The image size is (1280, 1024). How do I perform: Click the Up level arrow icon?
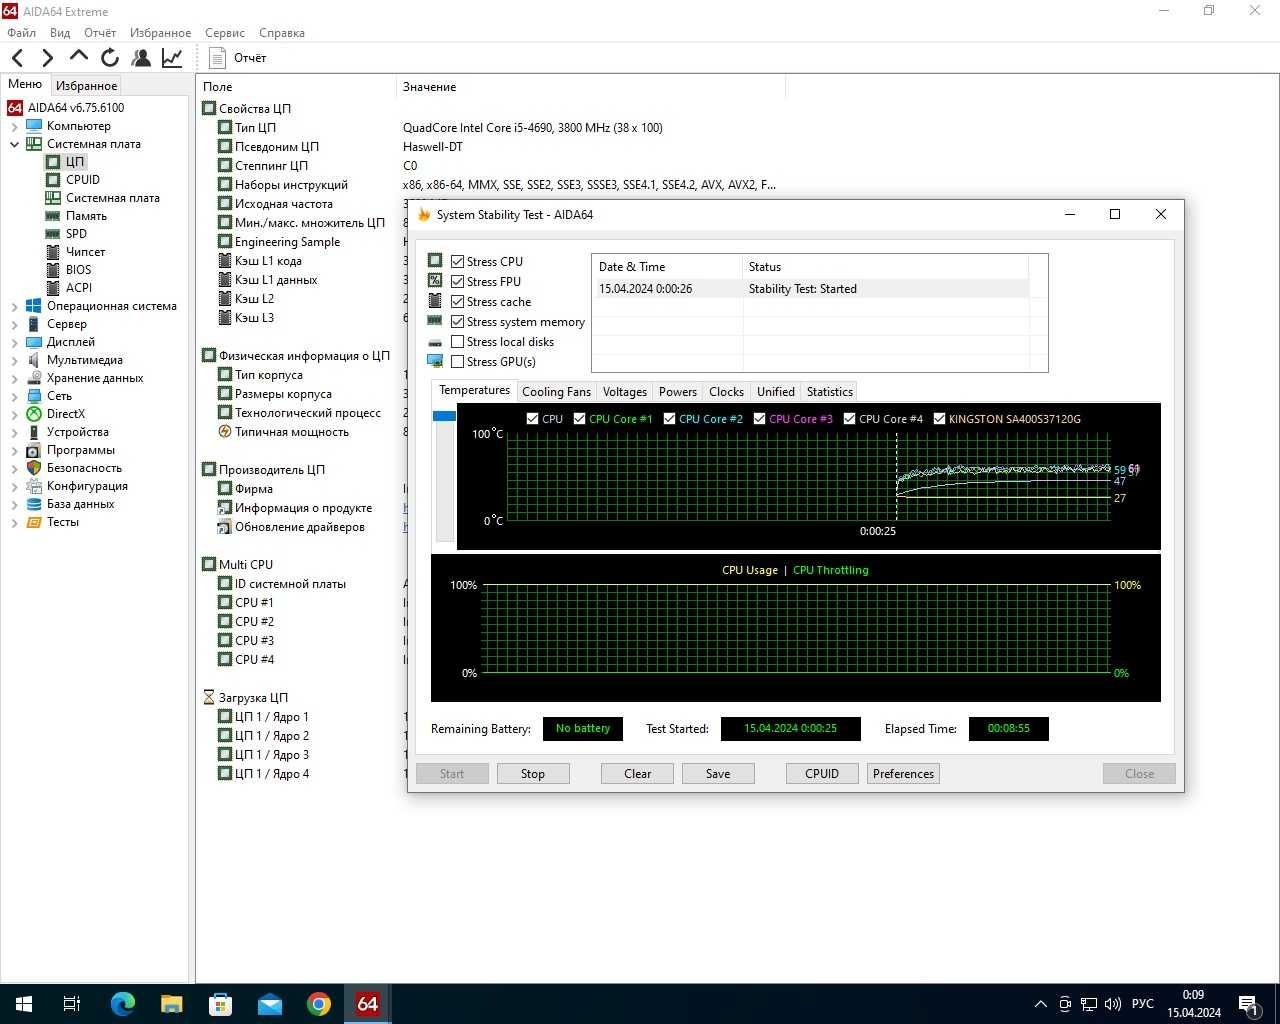click(79, 56)
